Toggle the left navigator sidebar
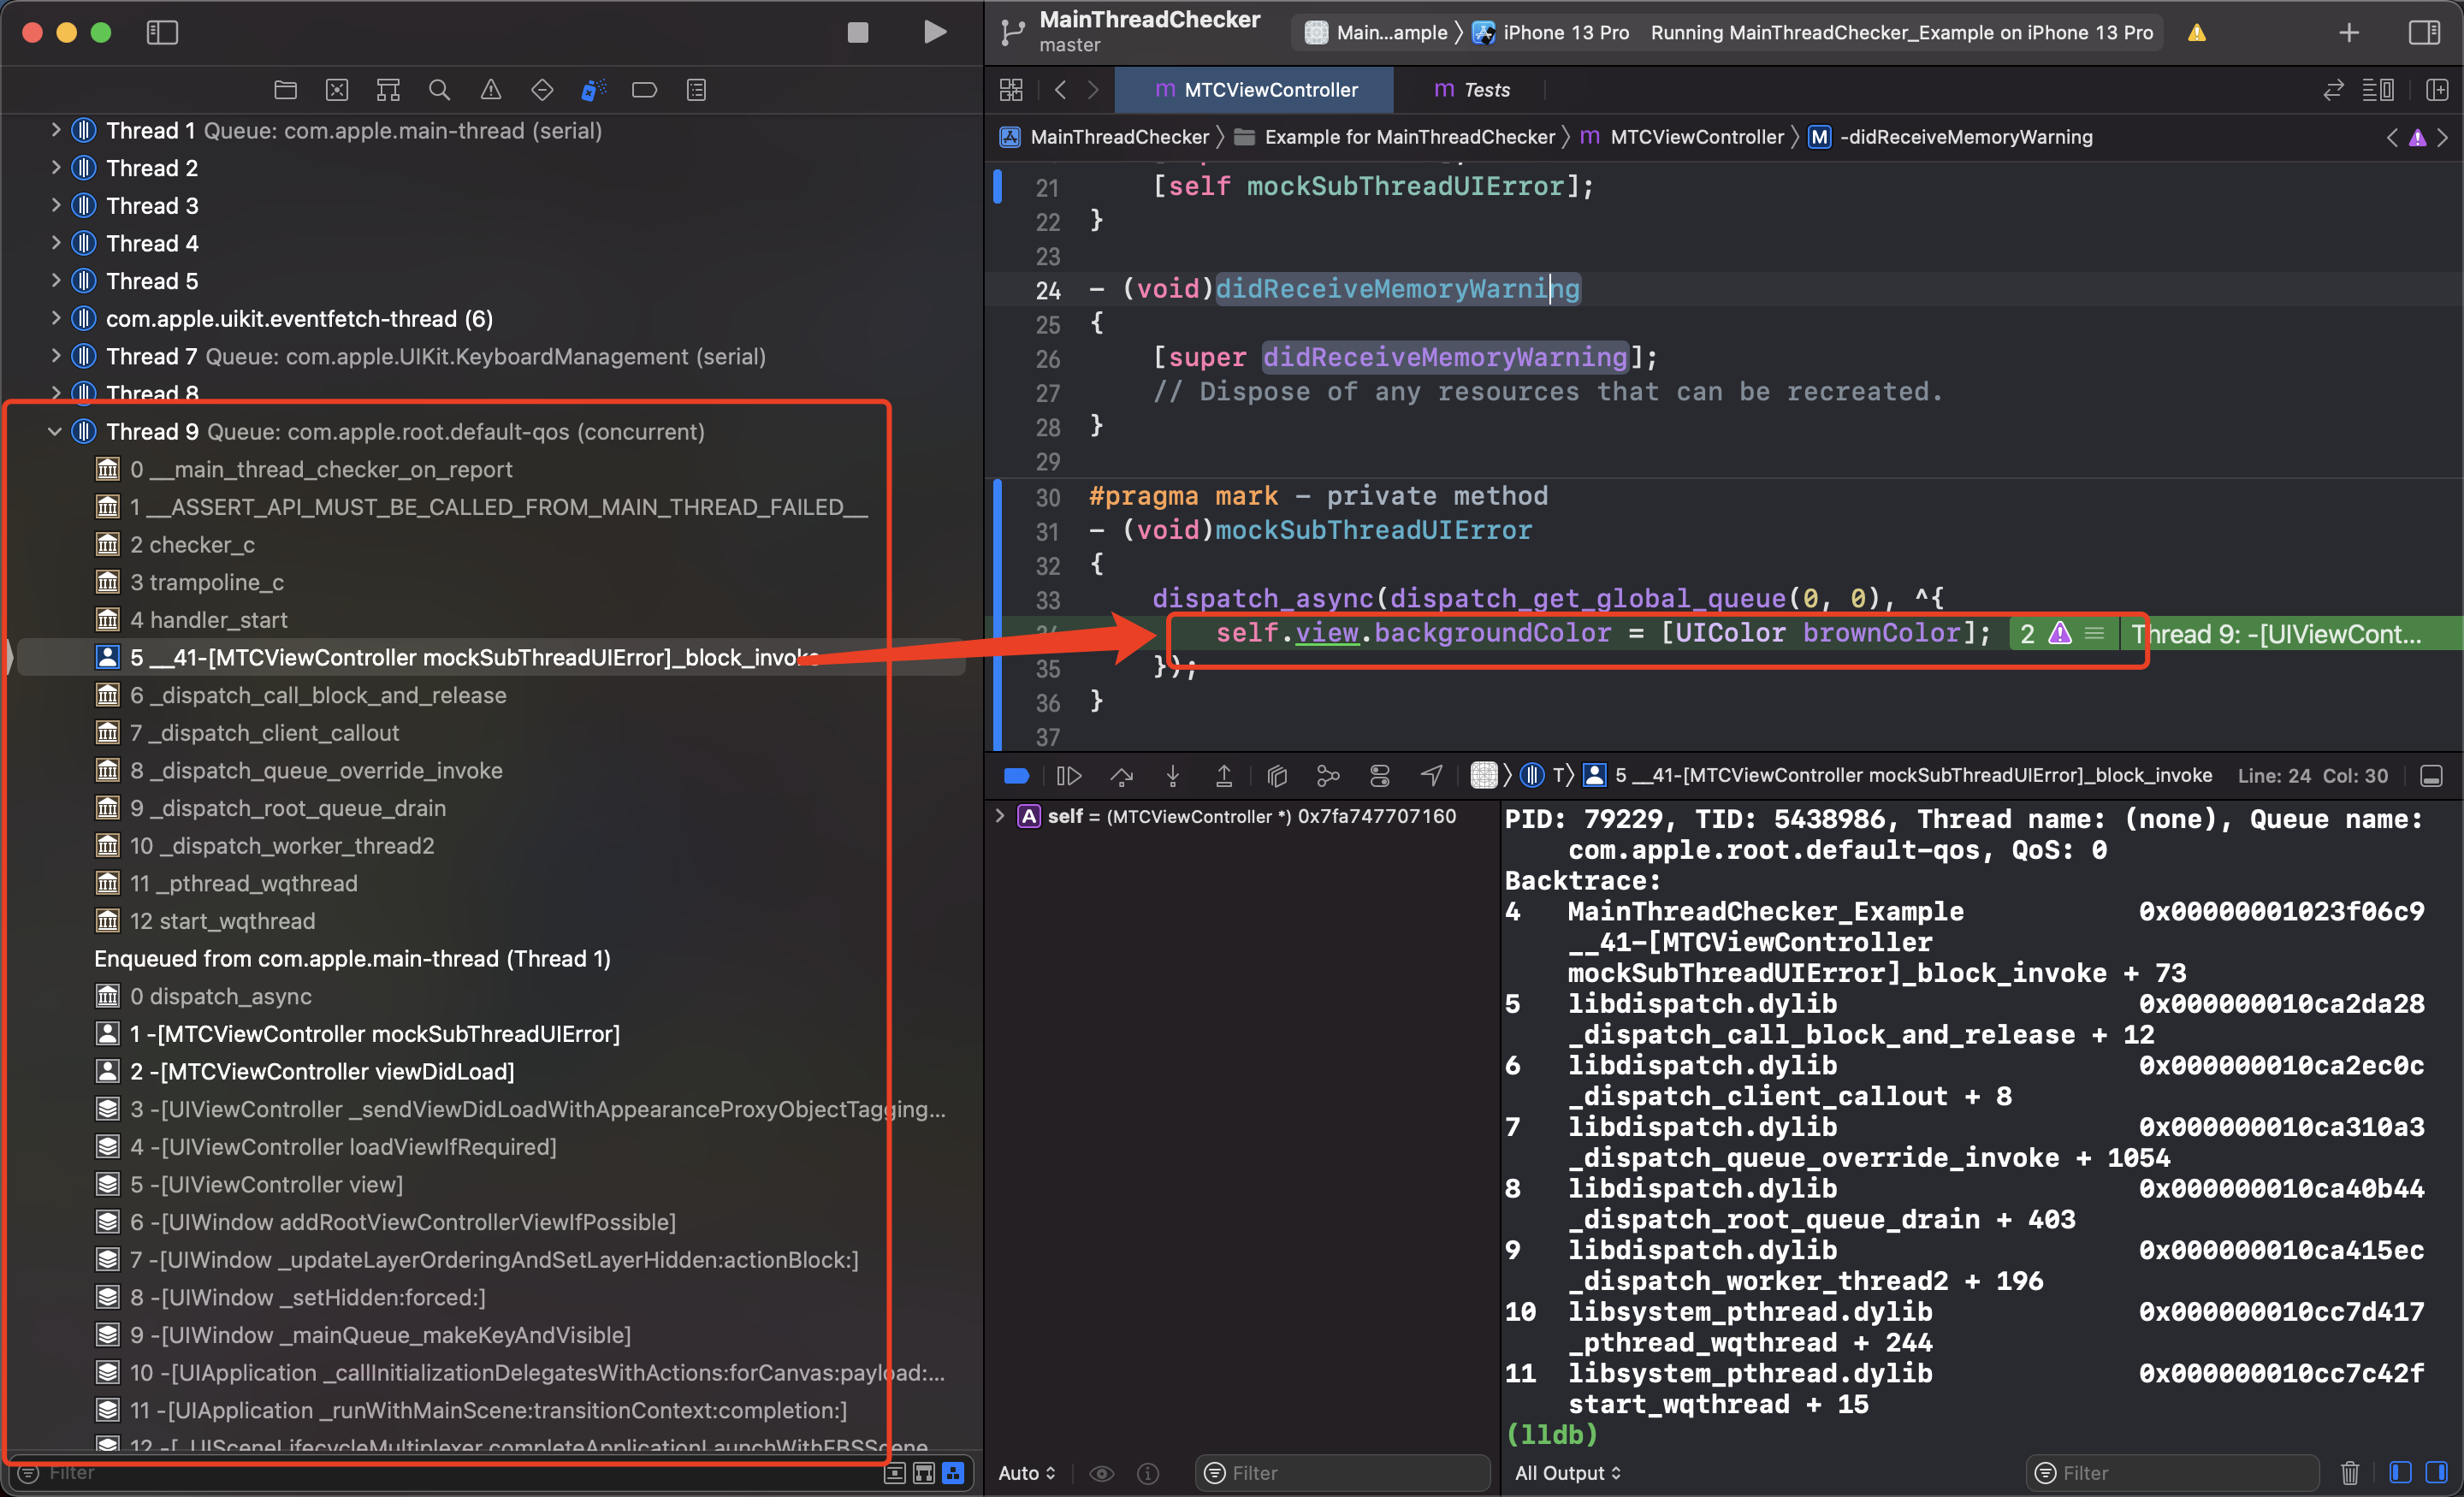The width and height of the screenshot is (2464, 1497). (x=162, y=32)
